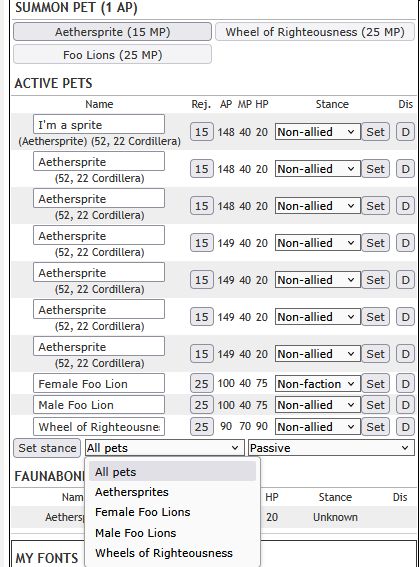Summon Wheel of Righteousness pet

315,32
